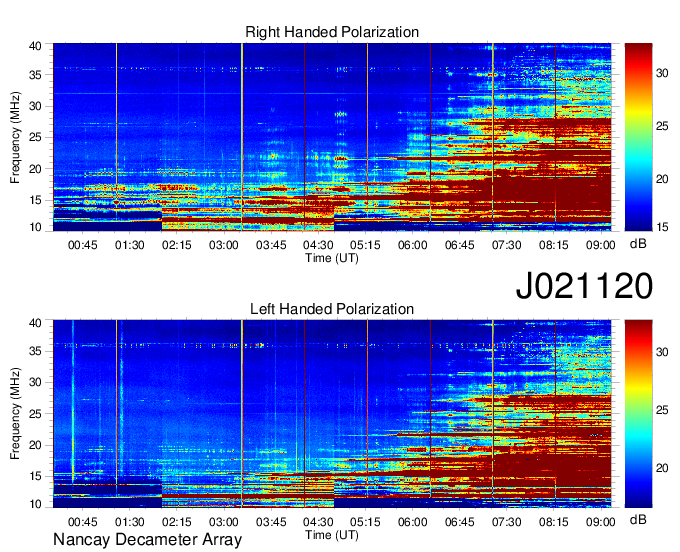
Task: Click 15 MHz tick on Right Handed frequency axis
Action: 36,200
